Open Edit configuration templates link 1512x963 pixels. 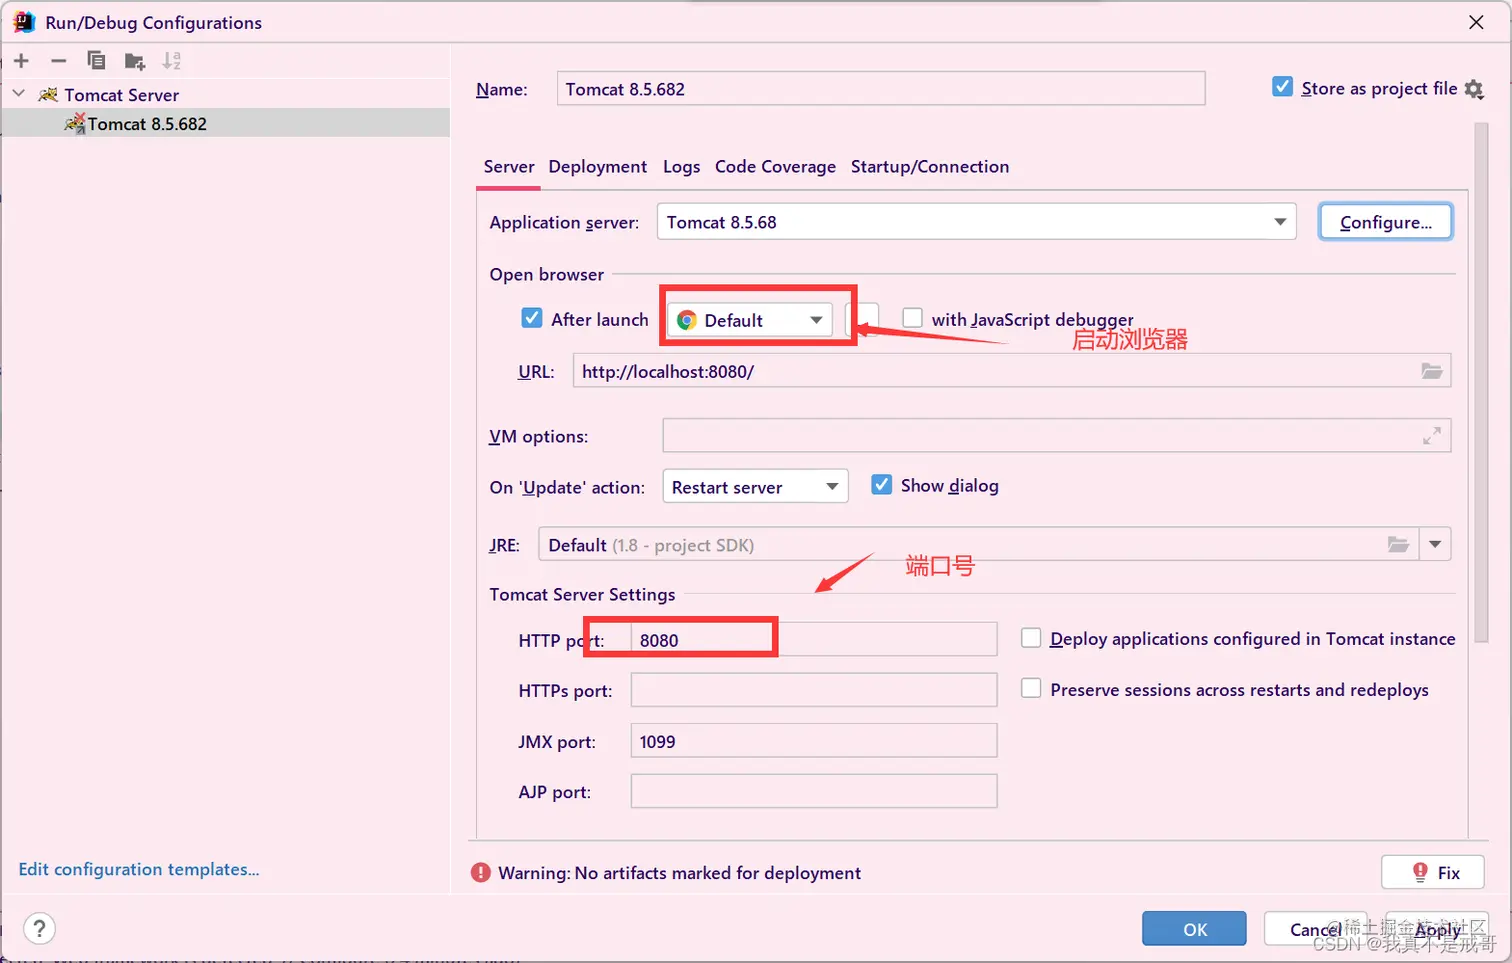[138, 869]
